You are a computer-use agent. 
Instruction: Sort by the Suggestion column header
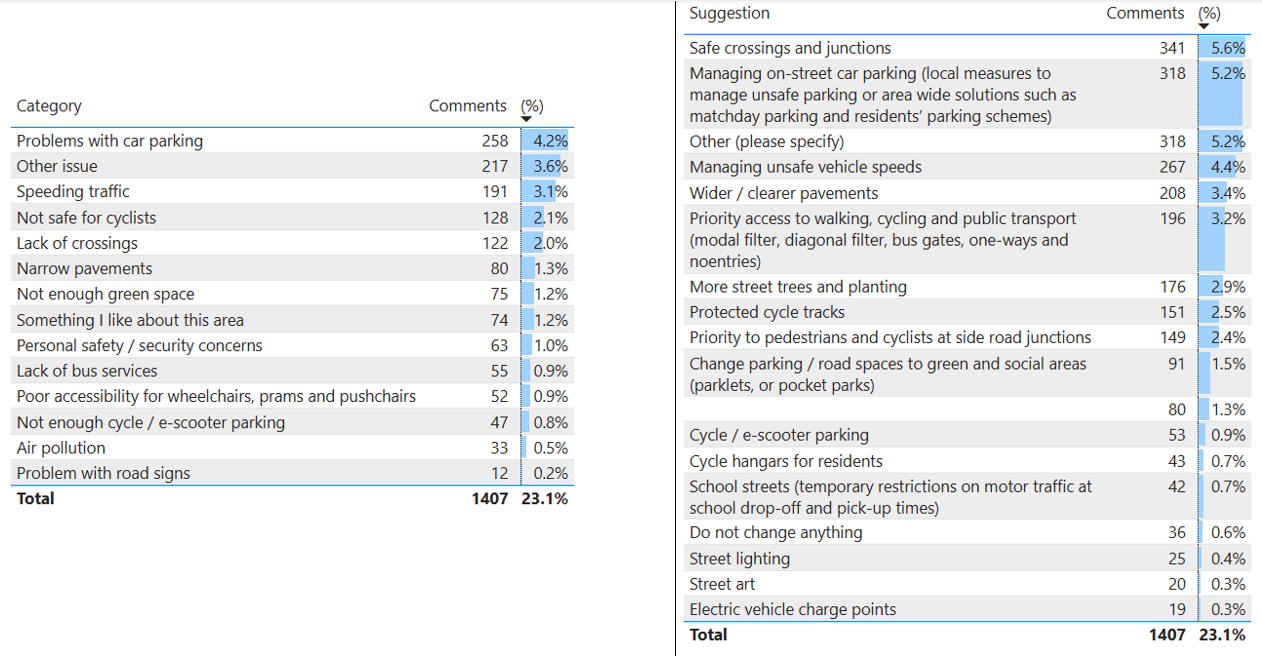pos(729,13)
